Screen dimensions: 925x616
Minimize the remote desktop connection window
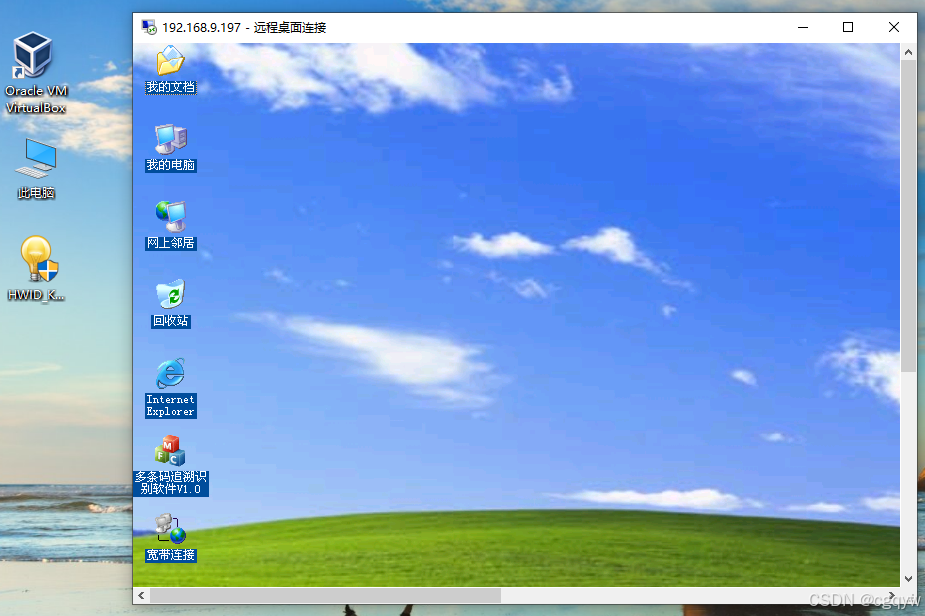[803, 27]
